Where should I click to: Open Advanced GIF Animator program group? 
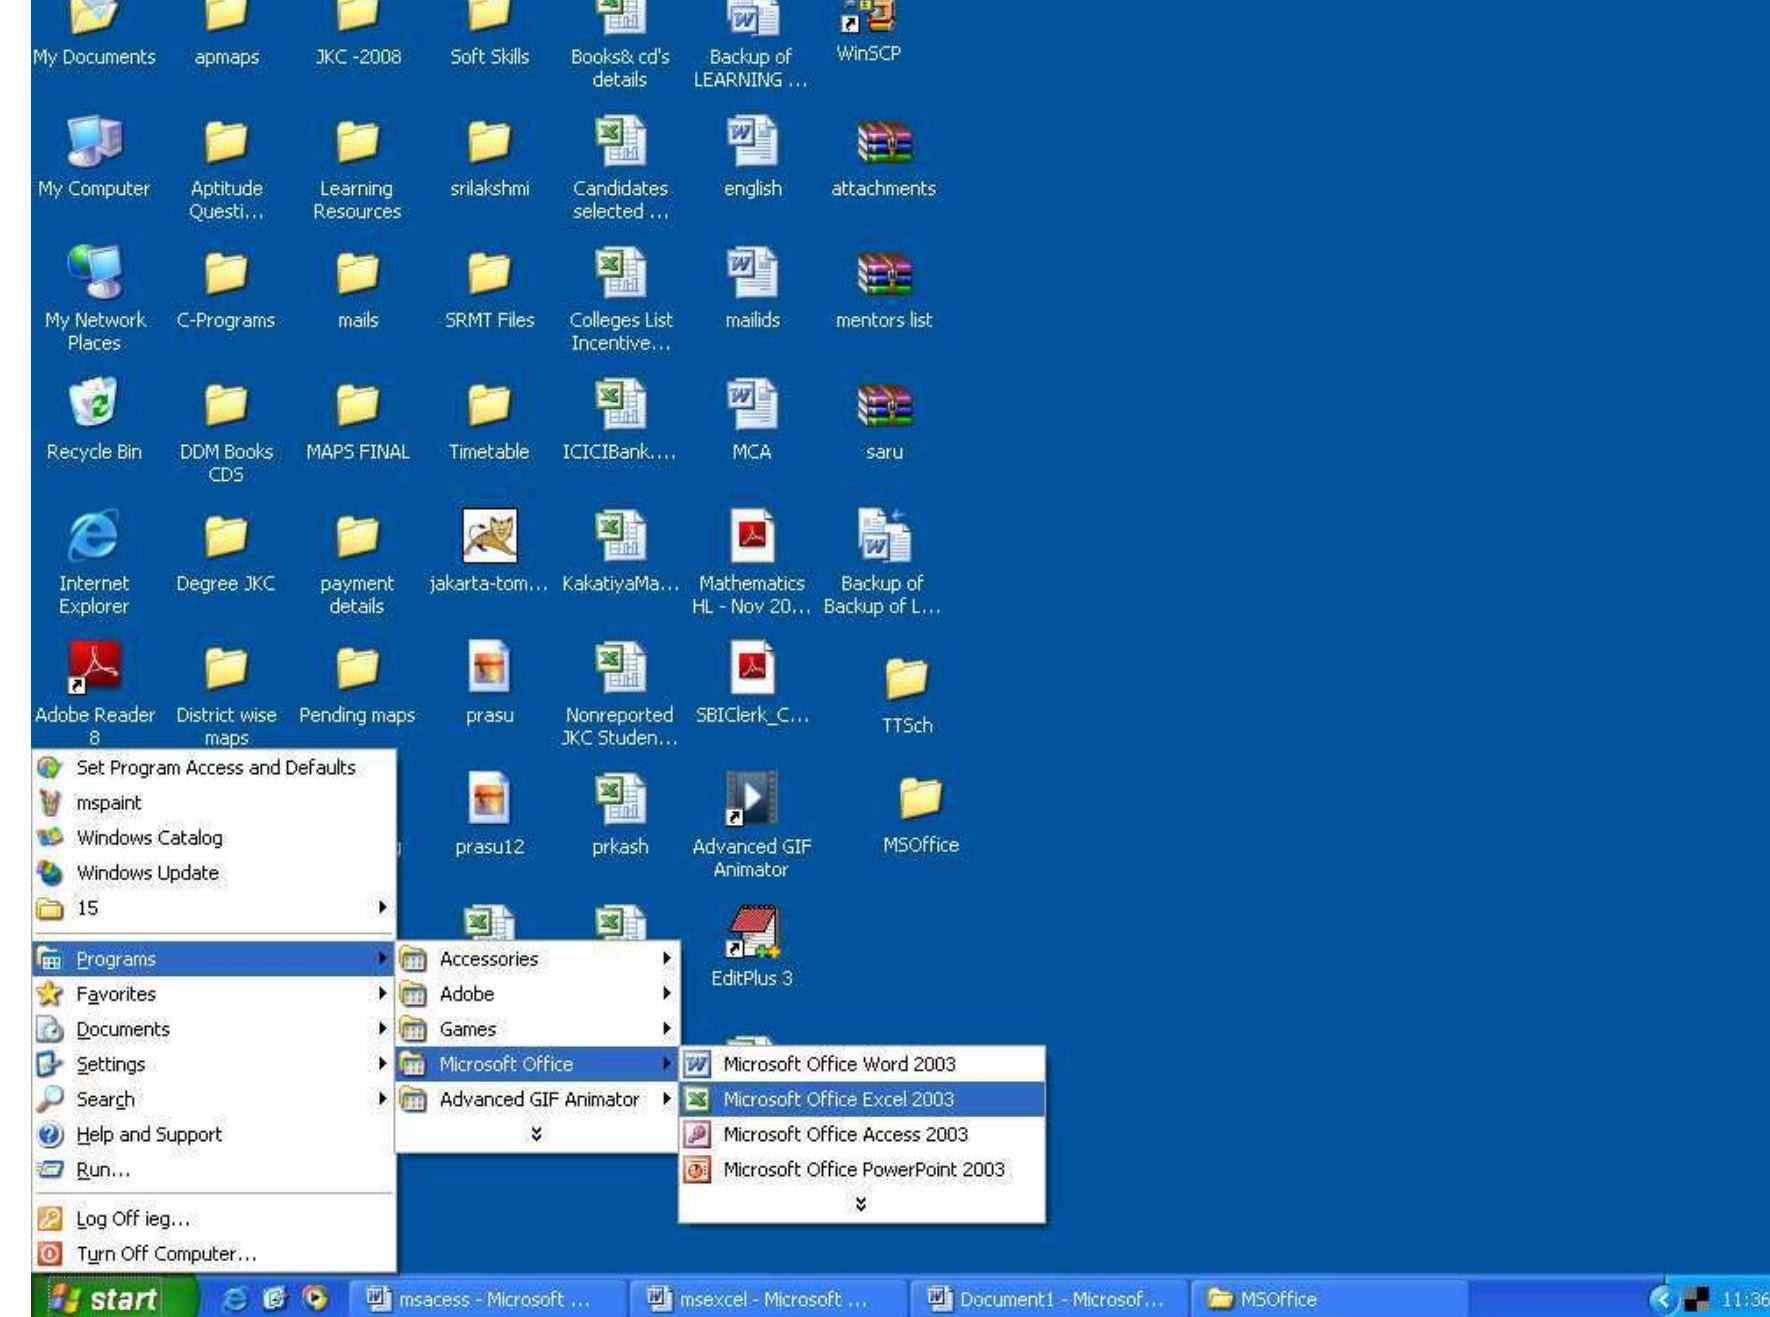coord(537,1099)
